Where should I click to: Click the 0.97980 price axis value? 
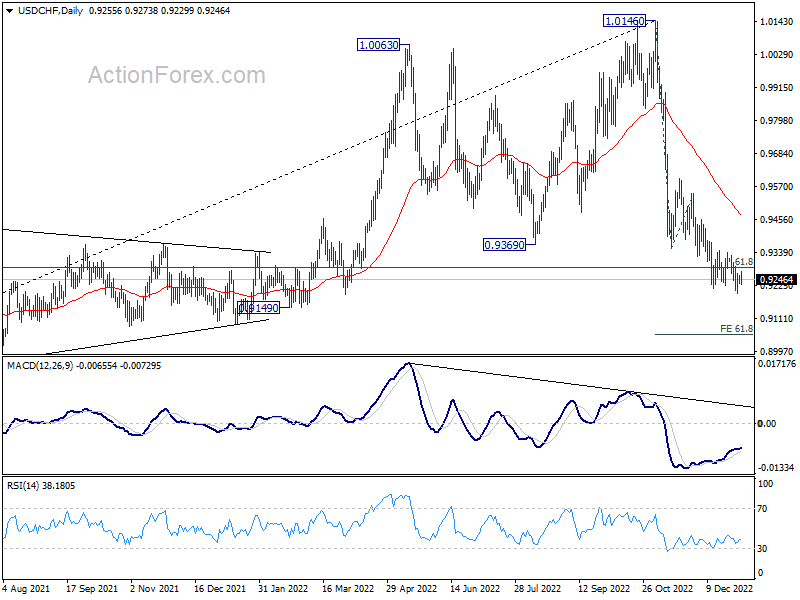click(x=777, y=120)
